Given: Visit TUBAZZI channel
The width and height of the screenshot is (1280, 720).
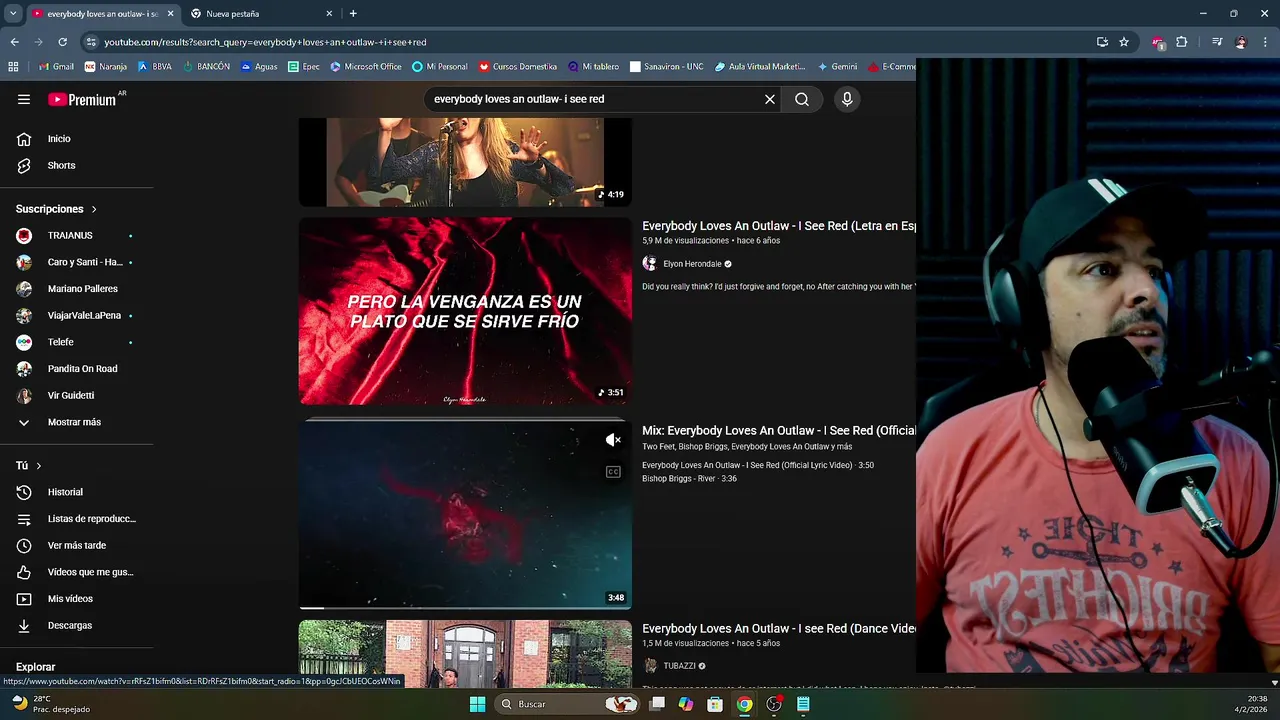Looking at the screenshot, I should [679, 666].
